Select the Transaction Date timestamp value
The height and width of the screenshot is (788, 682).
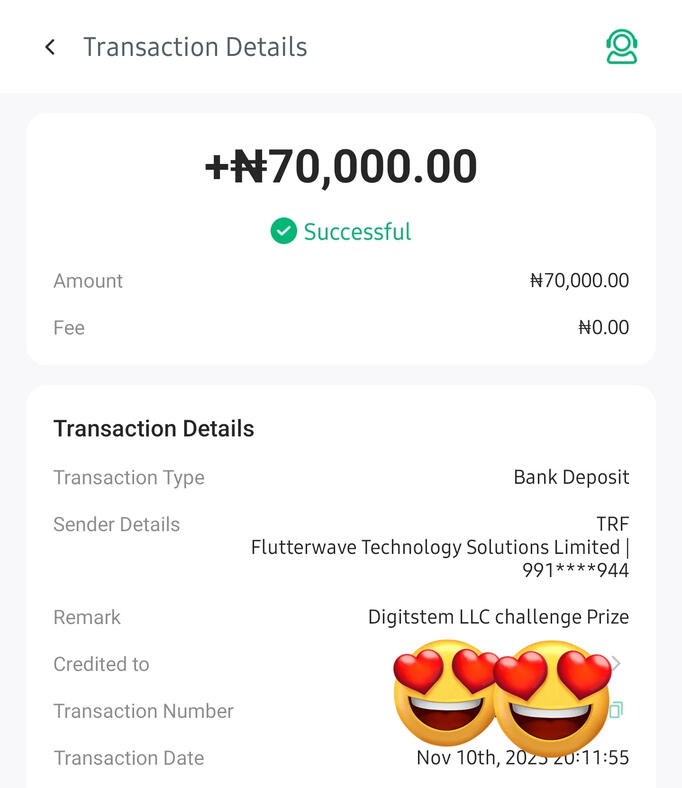[x=522, y=758]
